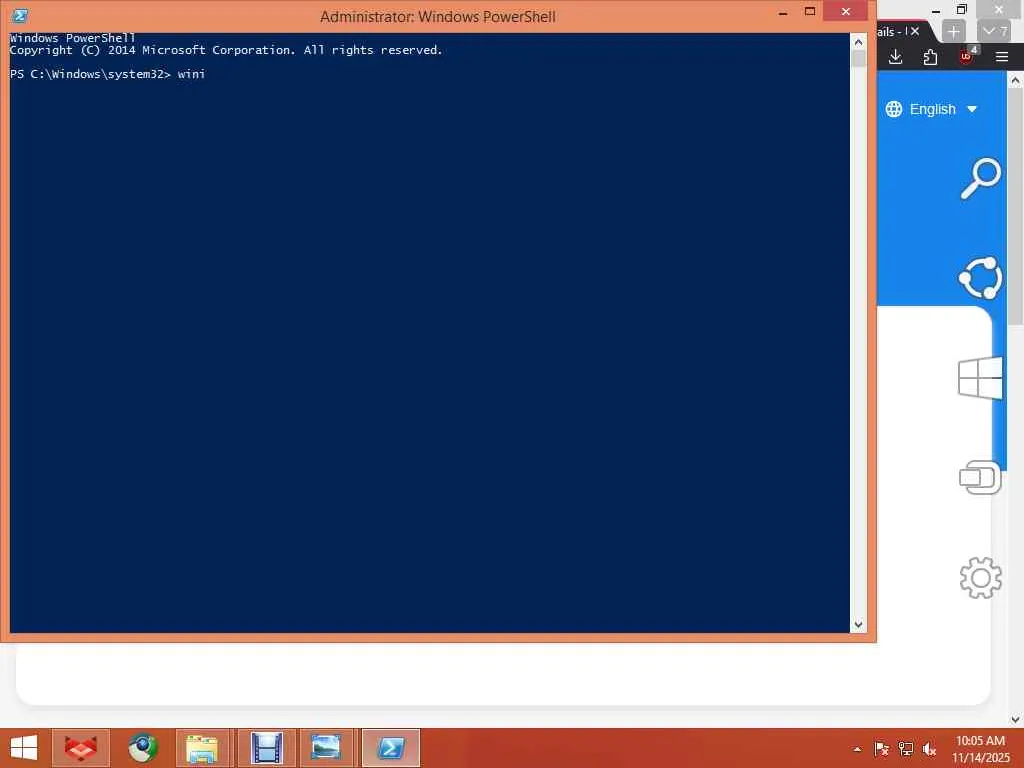Click the overlapping screens icon on webpage

pos(980,477)
